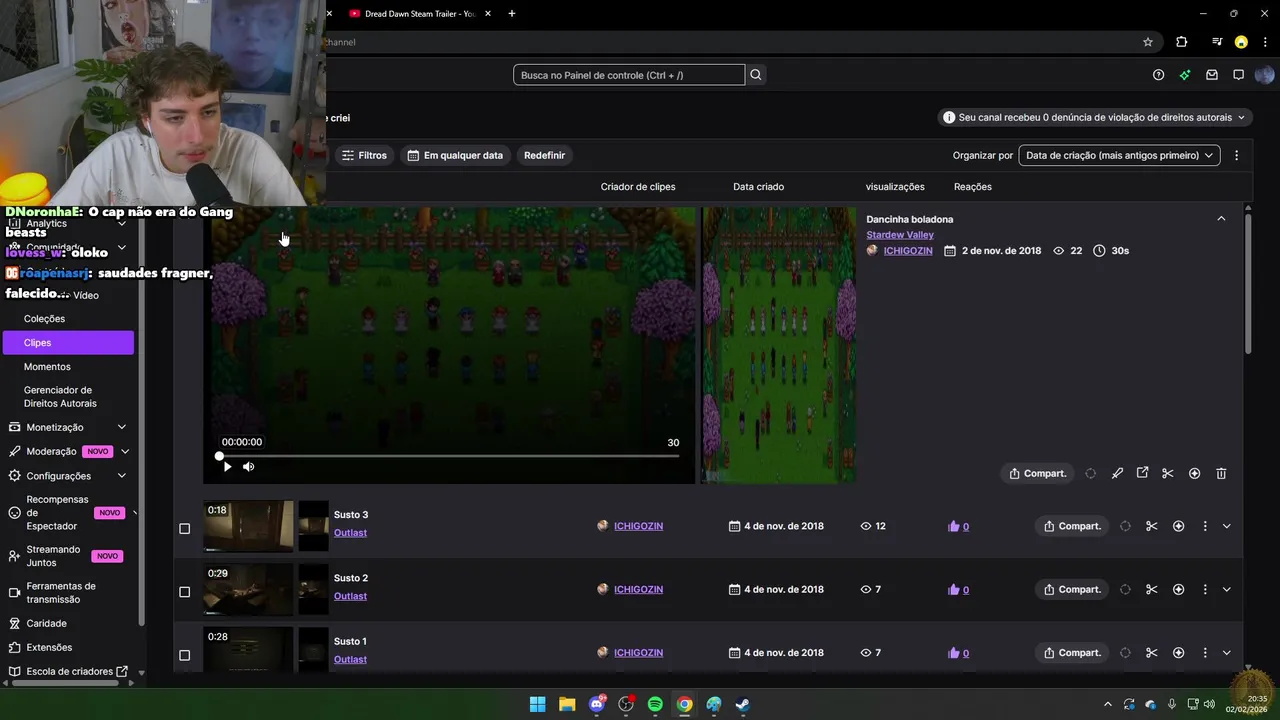
Task: Open Steam from the taskbar
Action: (x=743, y=704)
